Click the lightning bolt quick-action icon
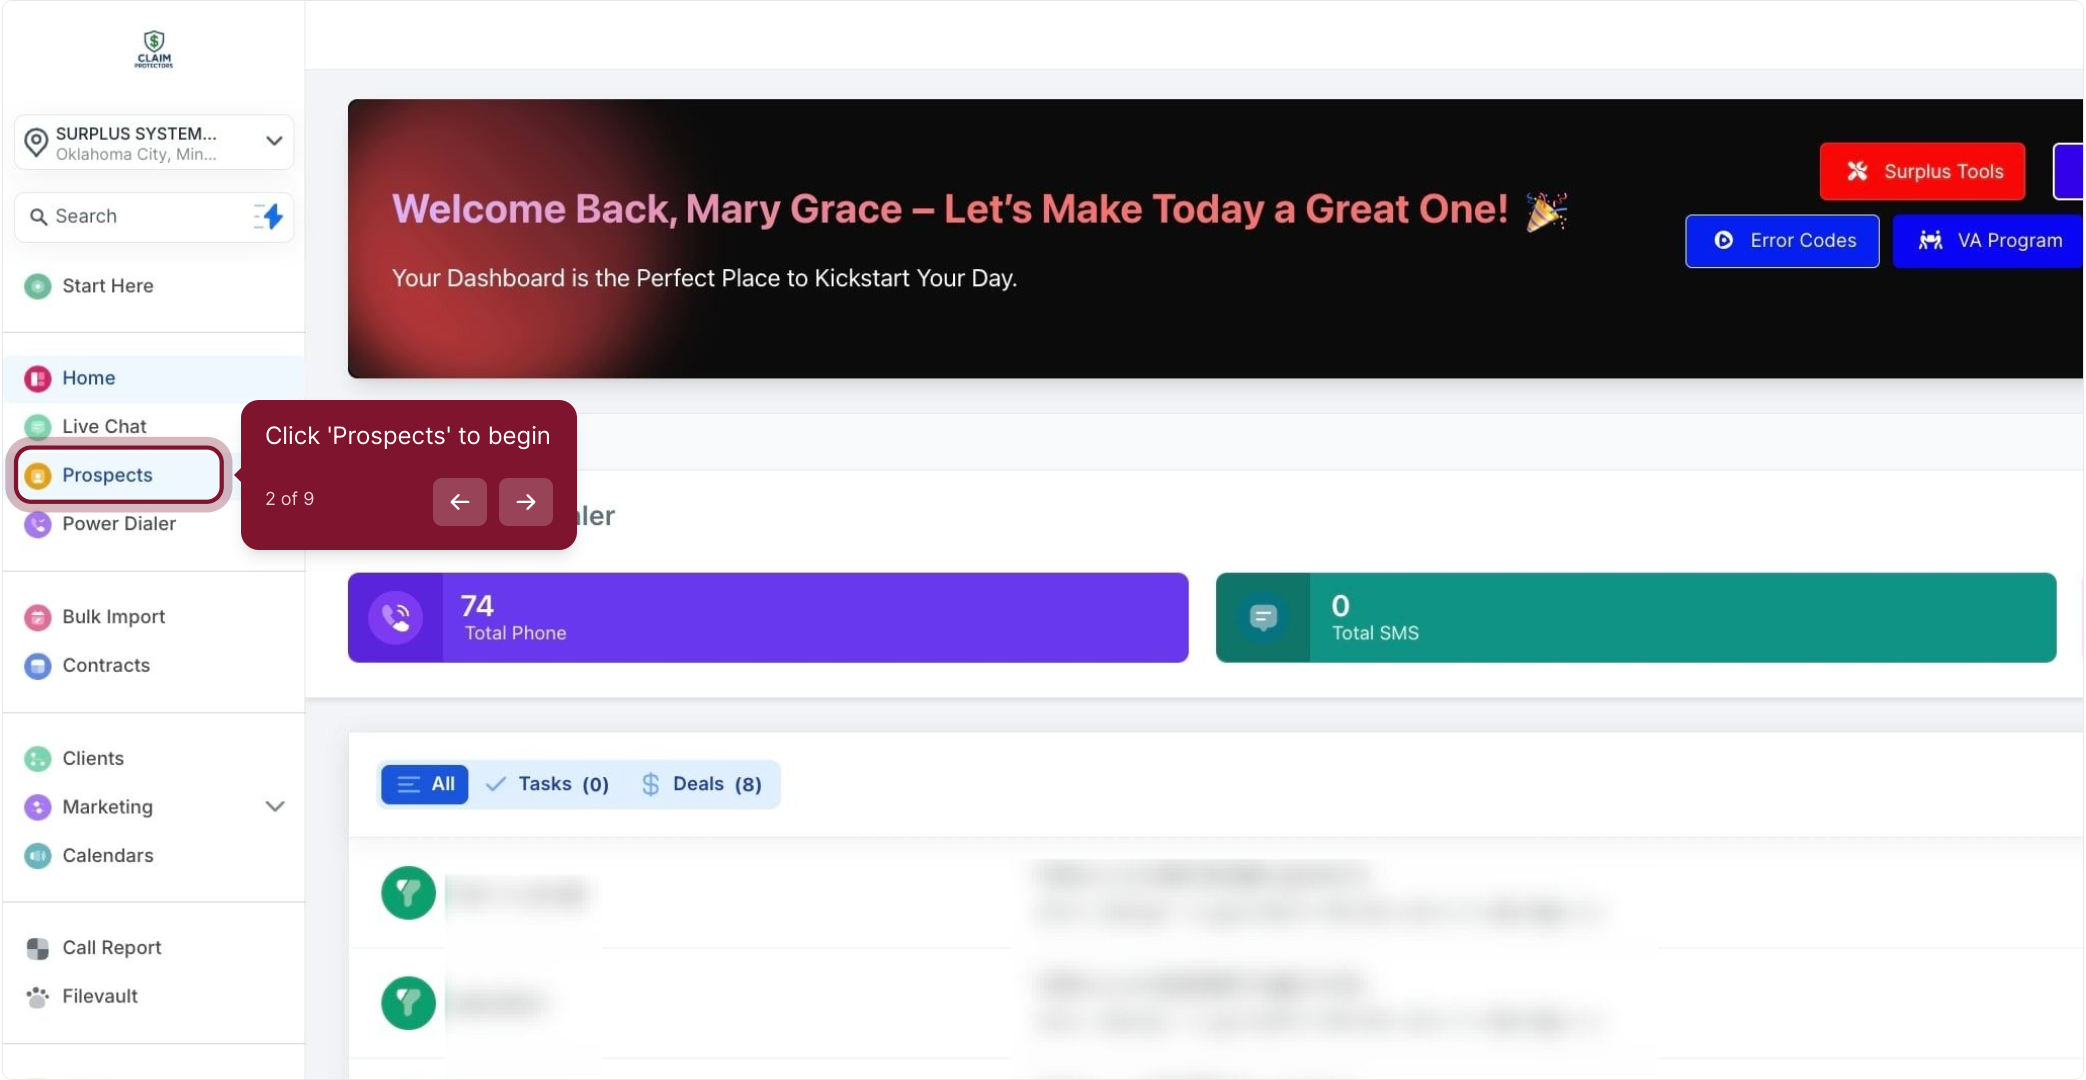The height and width of the screenshot is (1080, 2086). point(269,216)
